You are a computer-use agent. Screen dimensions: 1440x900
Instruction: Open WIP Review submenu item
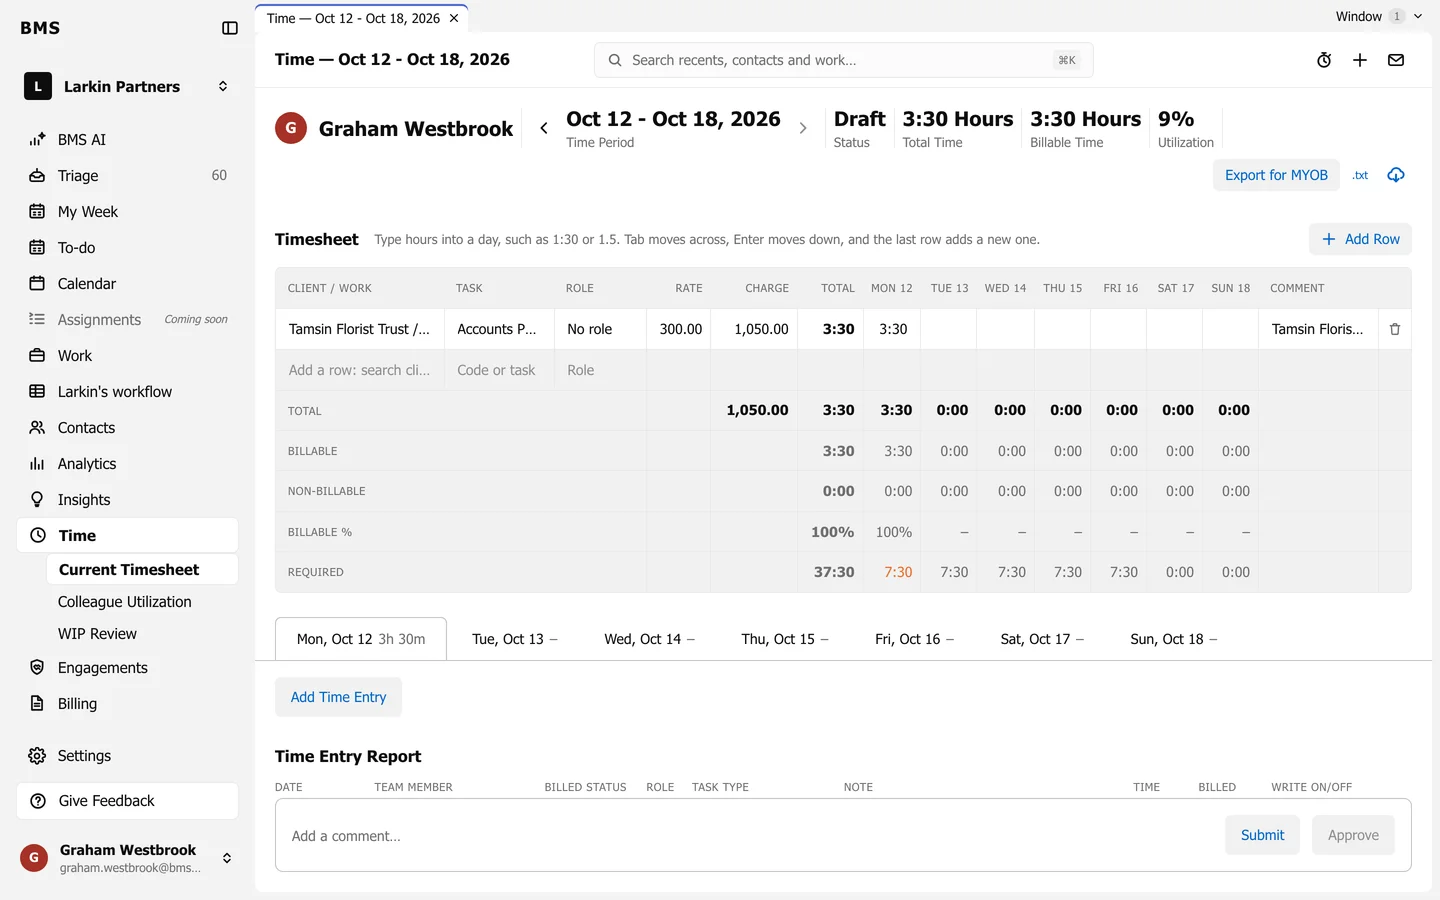coord(142,634)
